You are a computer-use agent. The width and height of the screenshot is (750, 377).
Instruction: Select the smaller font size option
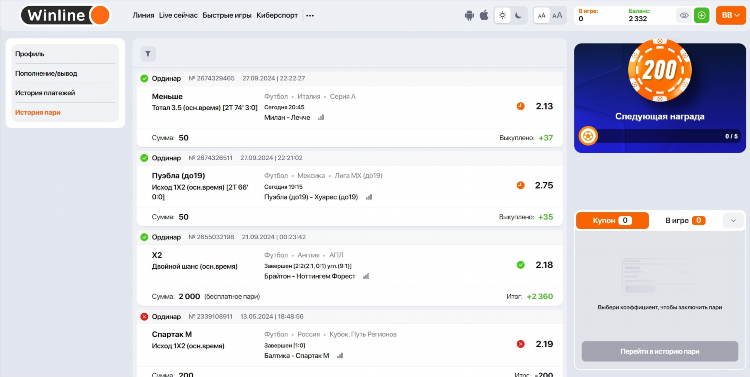pyautogui.click(x=541, y=15)
